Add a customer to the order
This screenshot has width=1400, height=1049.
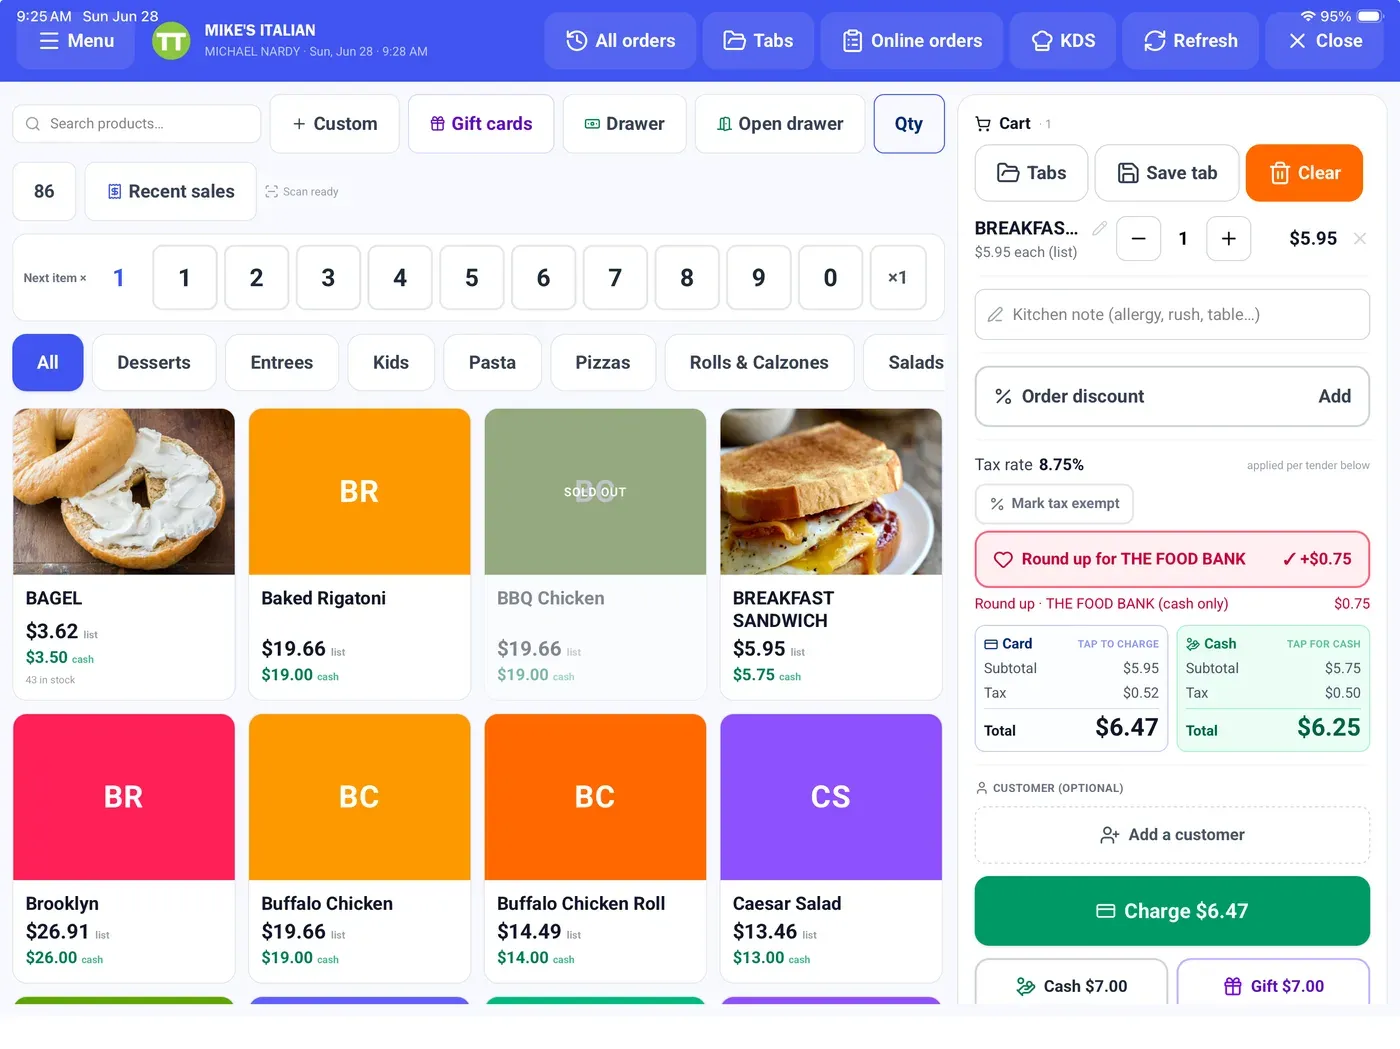click(x=1172, y=835)
